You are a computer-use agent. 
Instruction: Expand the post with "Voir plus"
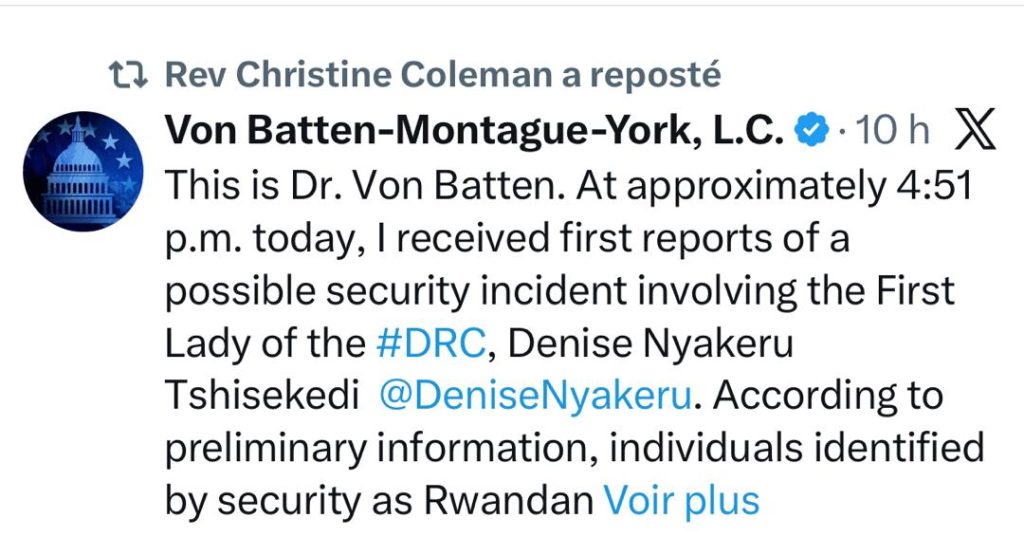(x=681, y=500)
